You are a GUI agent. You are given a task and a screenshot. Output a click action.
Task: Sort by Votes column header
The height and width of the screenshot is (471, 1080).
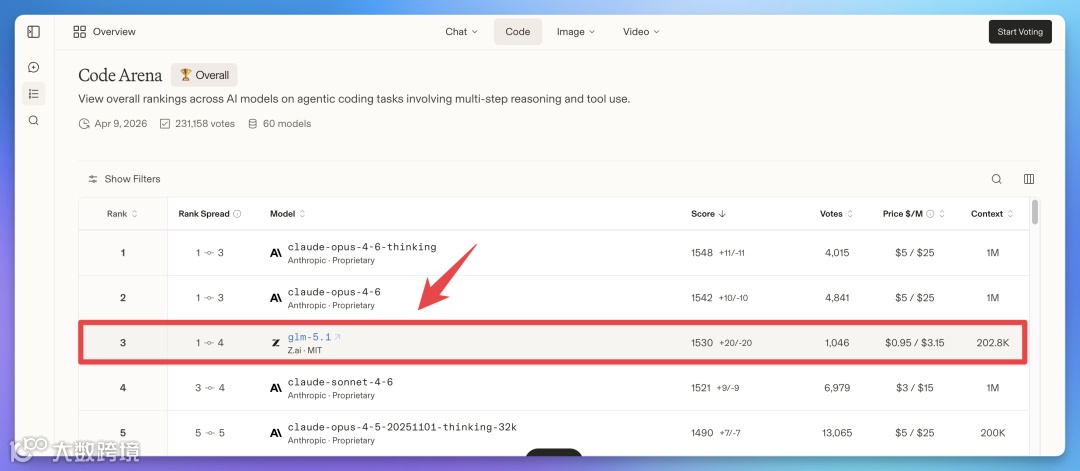point(837,214)
